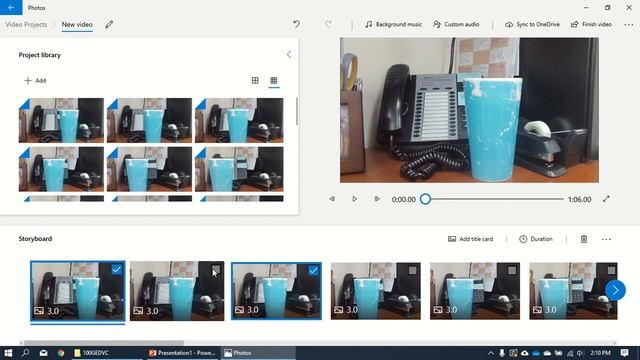Rename video using the pencil icon
Viewport: 640px width, 360px height.
coord(109,24)
